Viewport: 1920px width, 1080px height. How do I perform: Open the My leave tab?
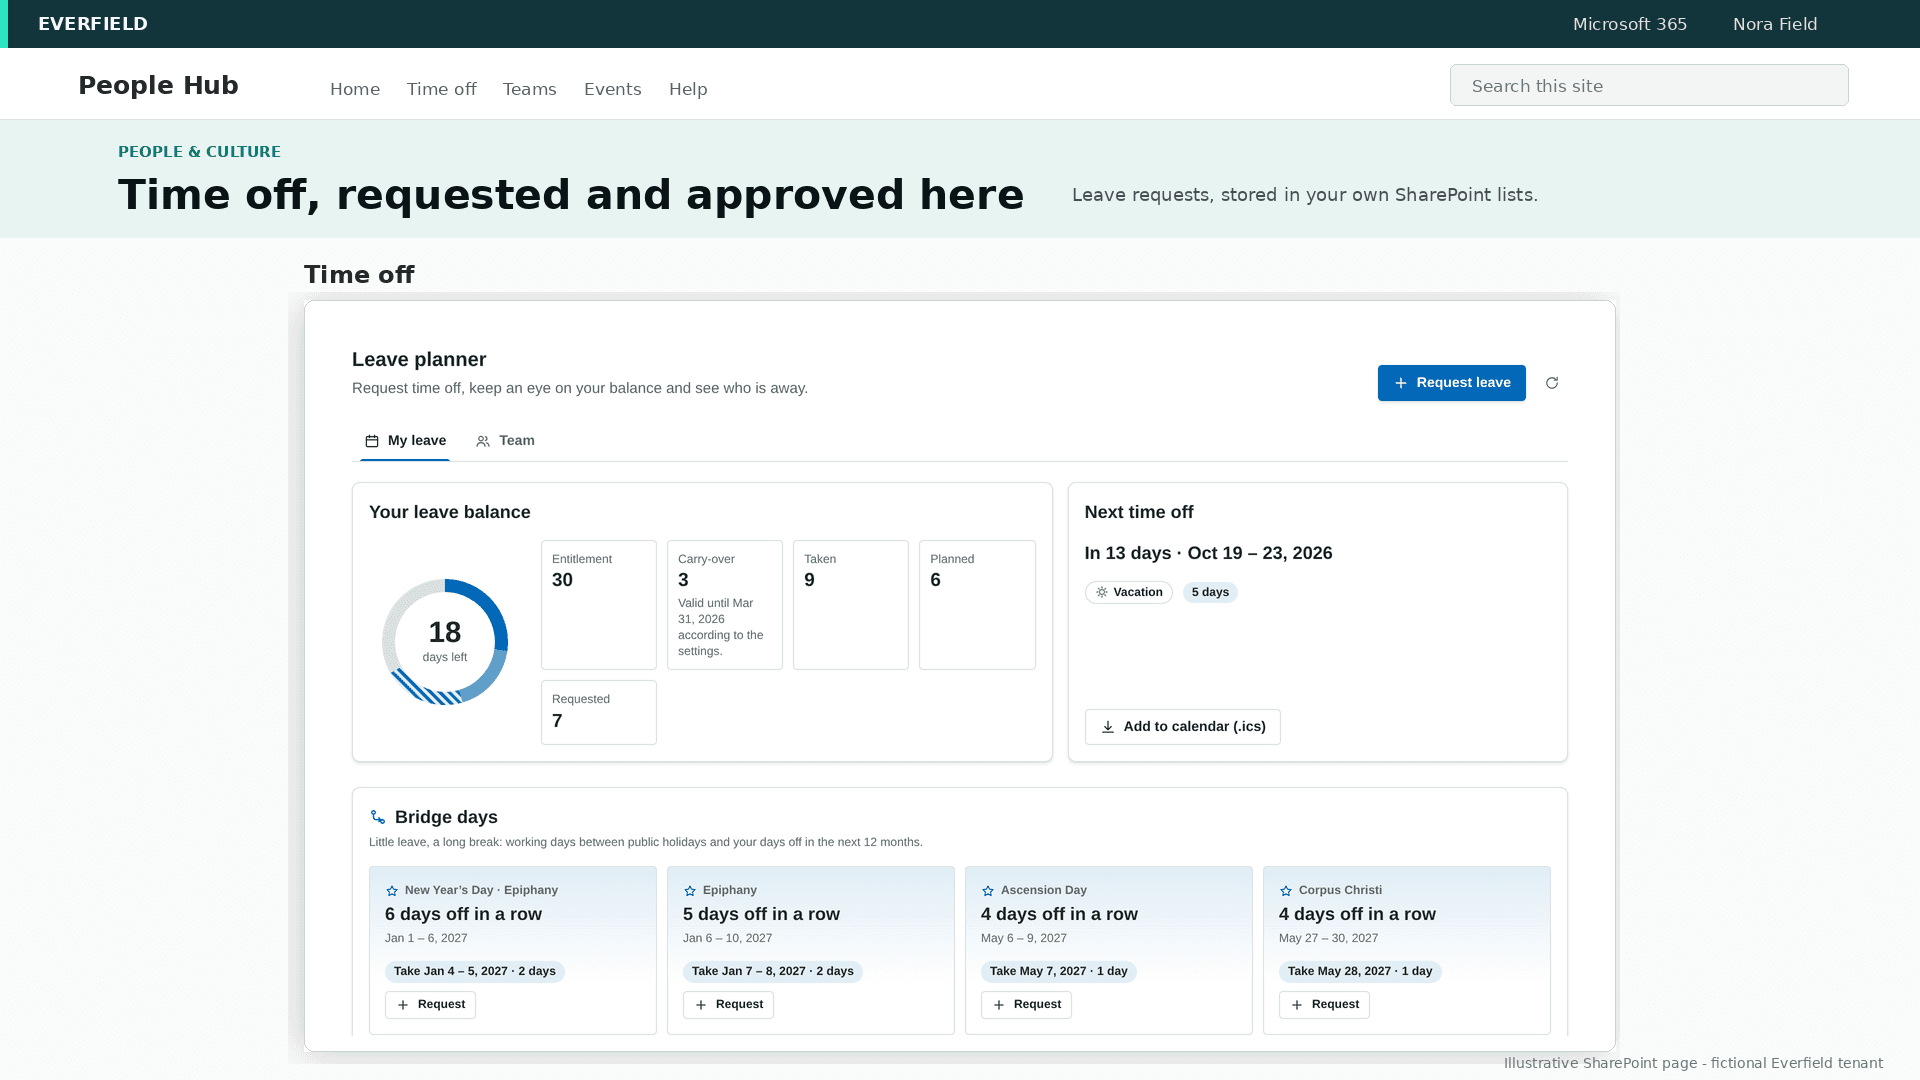(x=405, y=441)
